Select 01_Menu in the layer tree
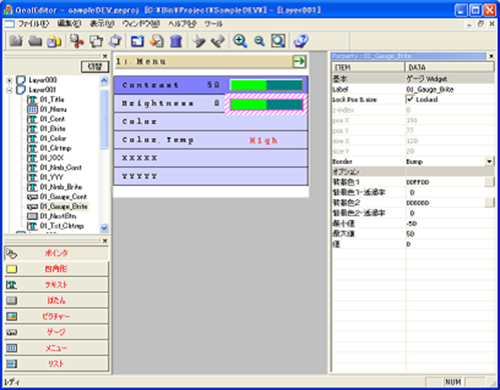 tap(53, 109)
